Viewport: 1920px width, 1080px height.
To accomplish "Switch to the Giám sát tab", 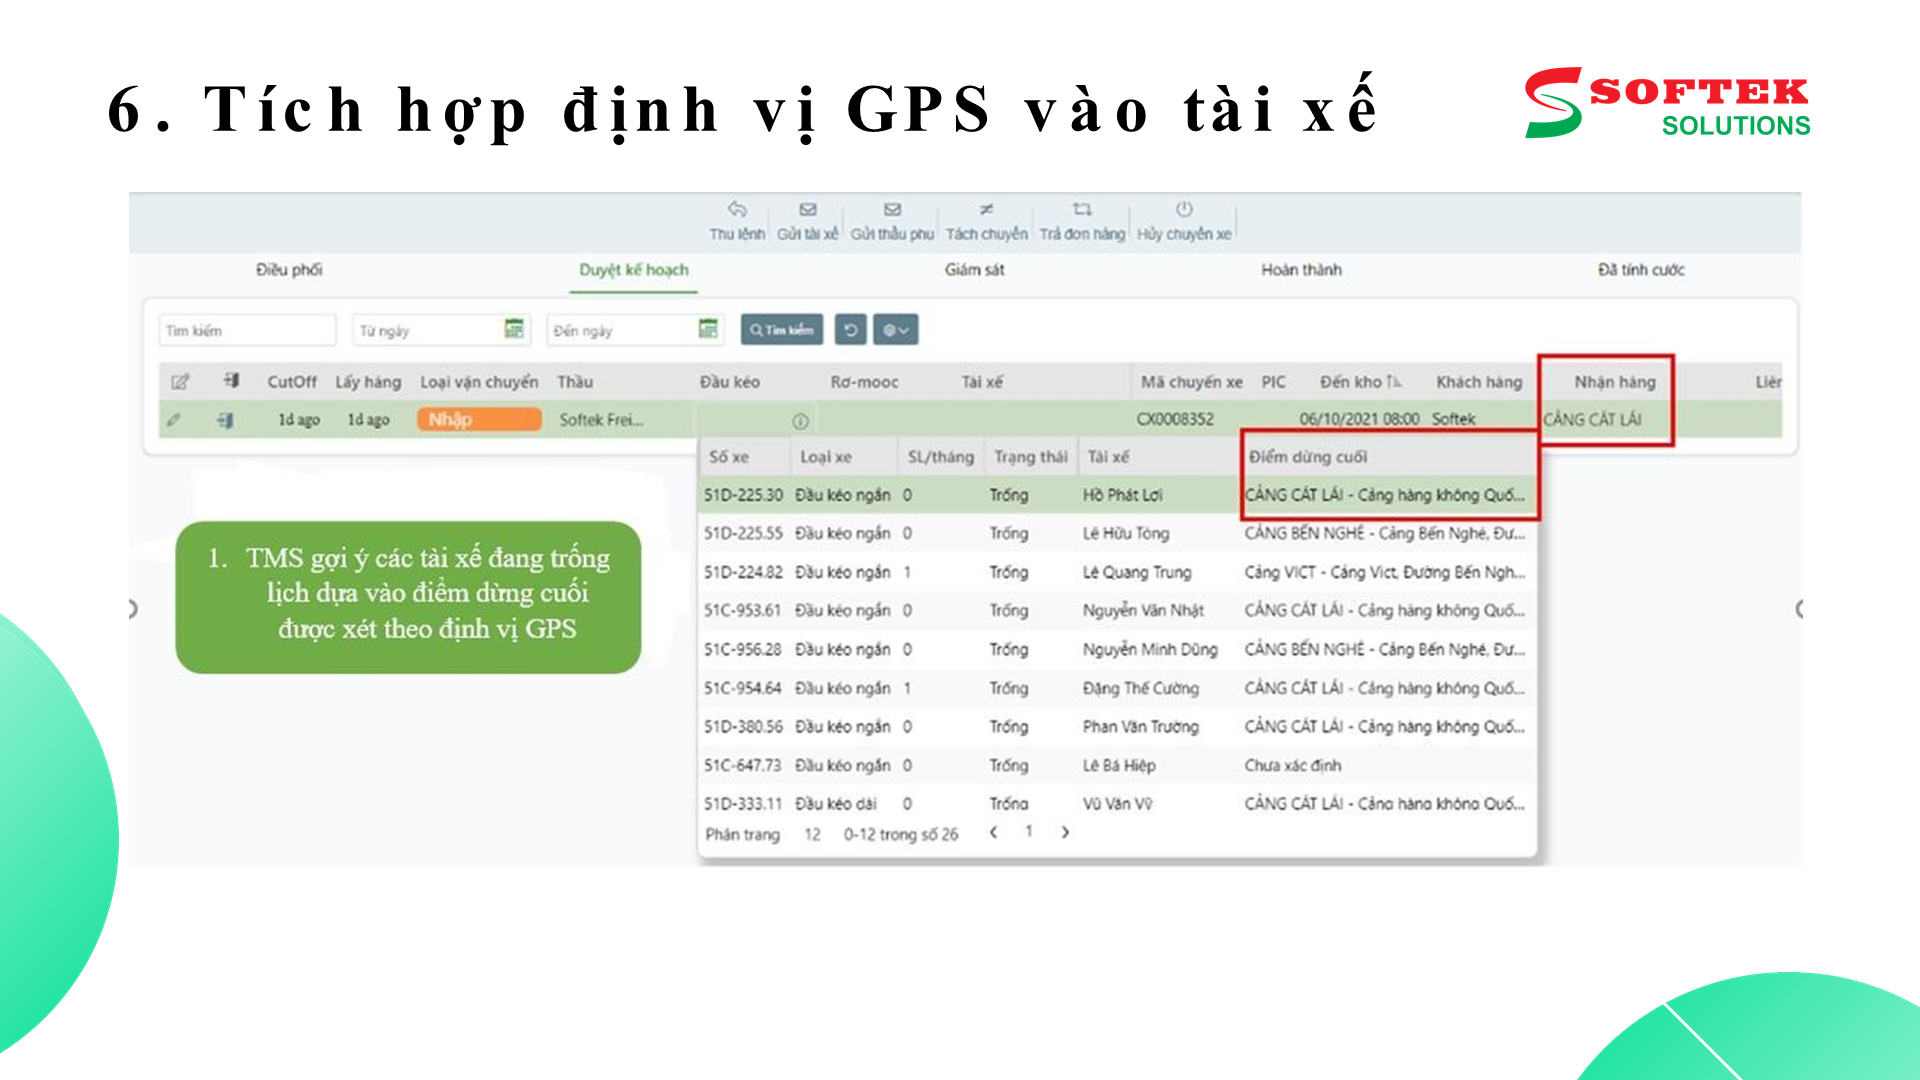I will coord(975,270).
